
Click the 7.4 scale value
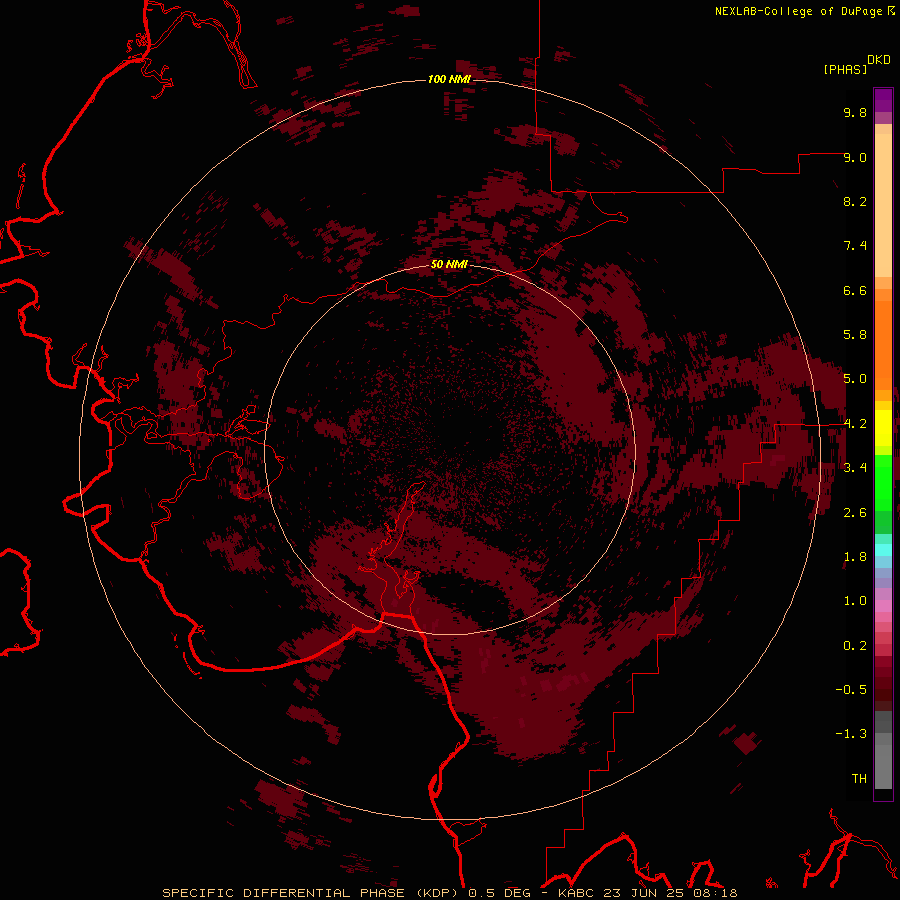coord(855,246)
